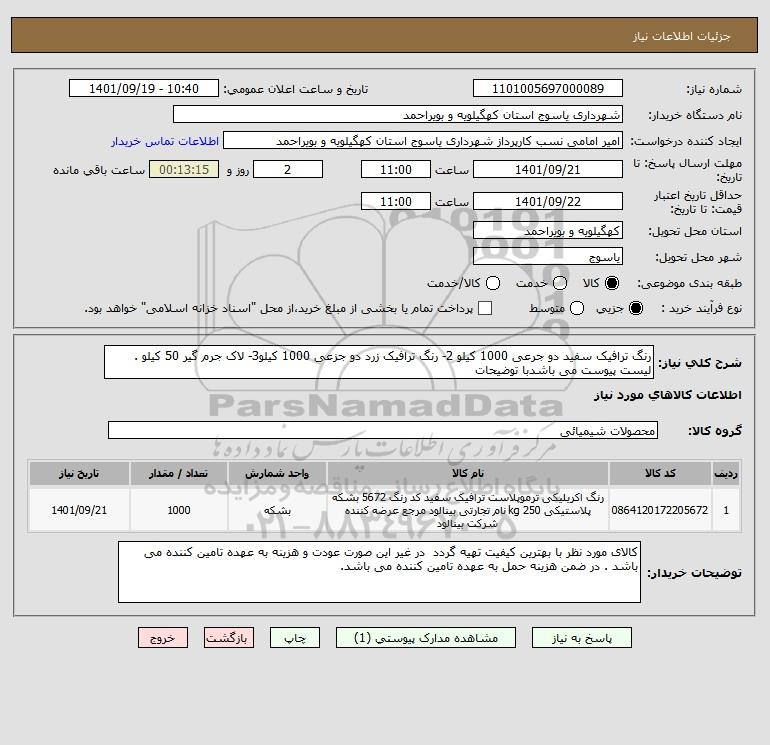Toggle the اسناد خزانه اسلامی payment checkbox
Image resolution: width=770 pixels, height=745 pixels.
tap(485, 308)
